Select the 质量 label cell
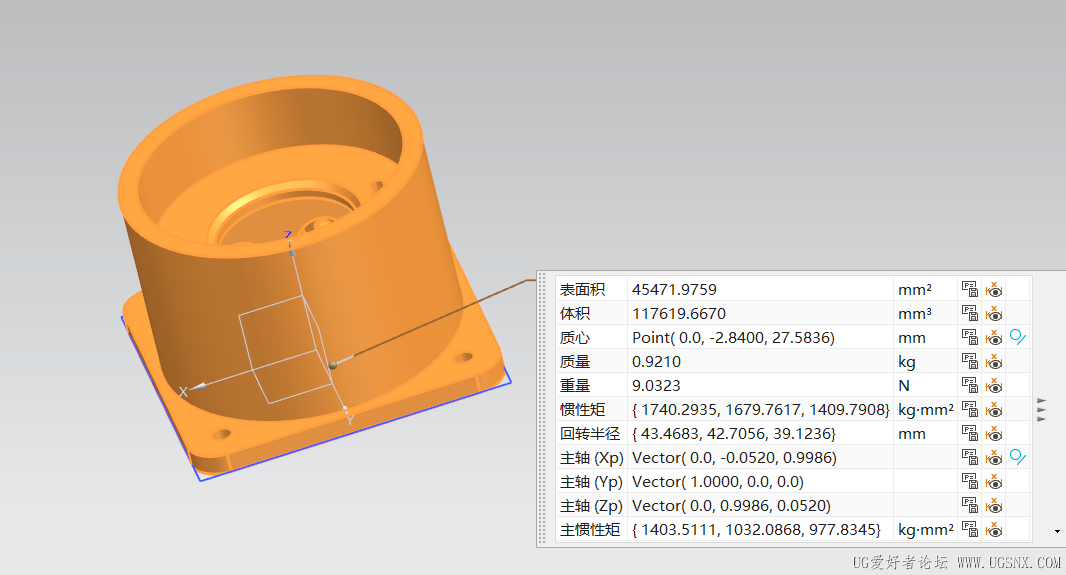Screen dimensions: 1066x575 point(591,362)
